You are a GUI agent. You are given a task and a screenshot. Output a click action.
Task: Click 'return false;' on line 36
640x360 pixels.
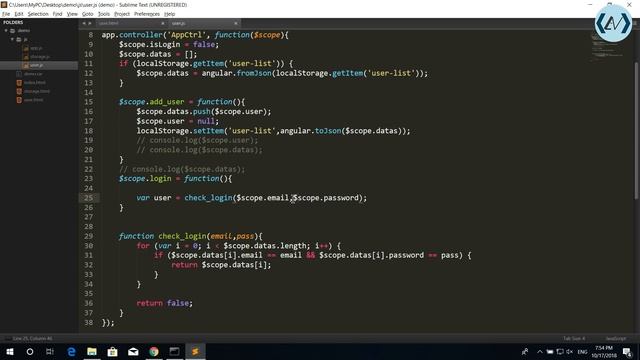(164, 303)
